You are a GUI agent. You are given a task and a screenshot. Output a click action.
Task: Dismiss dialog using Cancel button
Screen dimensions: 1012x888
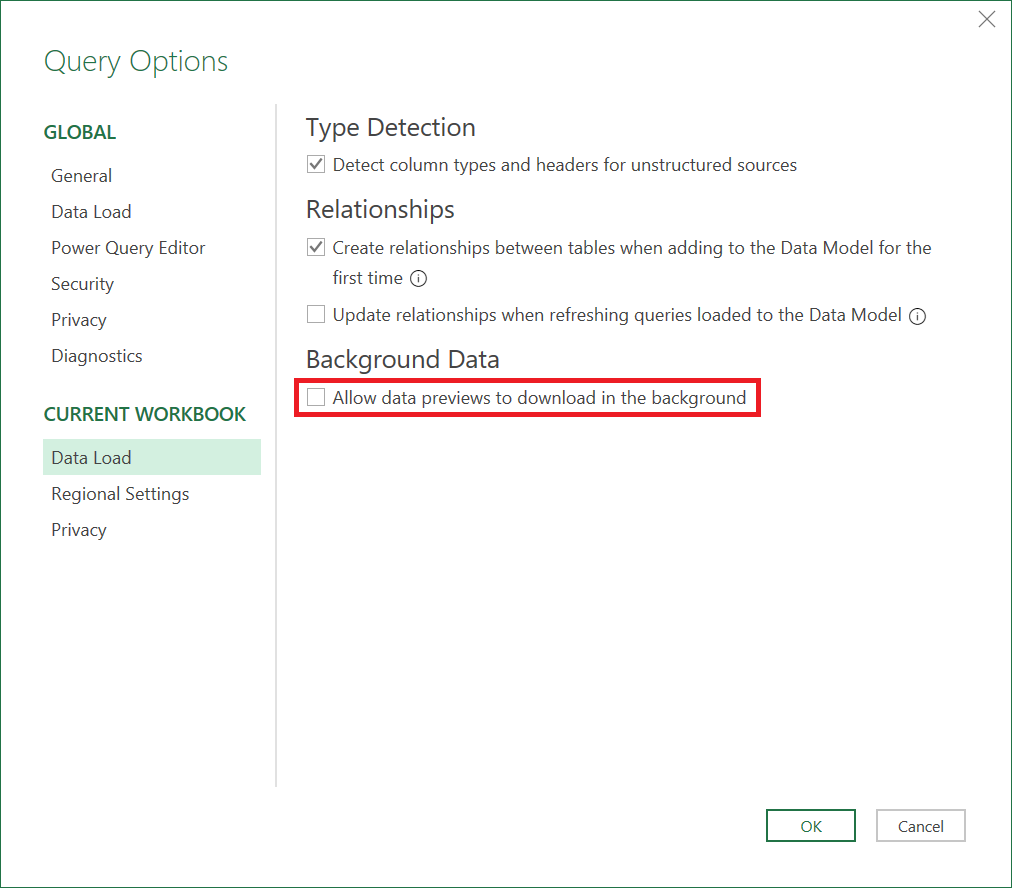(919, 825)
